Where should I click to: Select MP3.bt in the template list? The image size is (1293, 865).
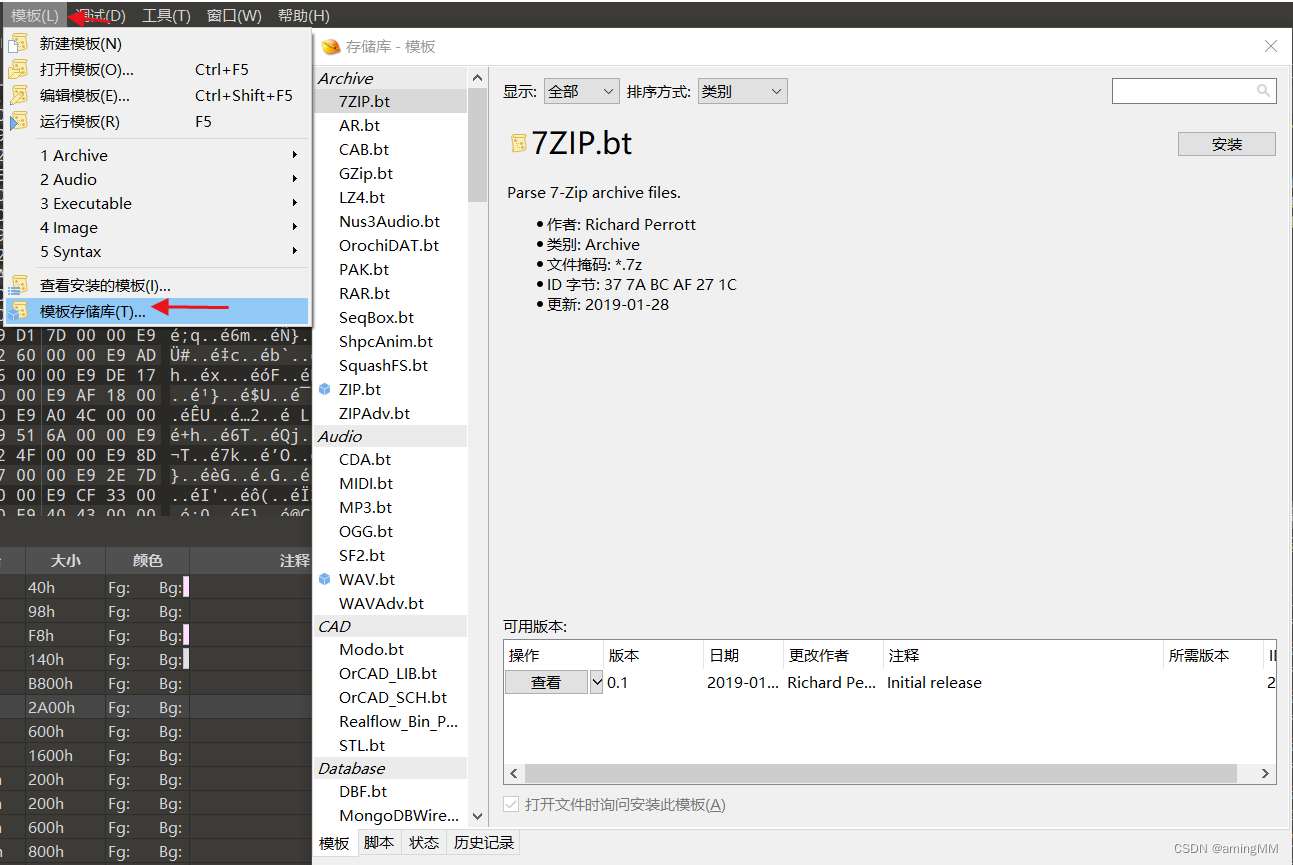[x=390, y=507]
